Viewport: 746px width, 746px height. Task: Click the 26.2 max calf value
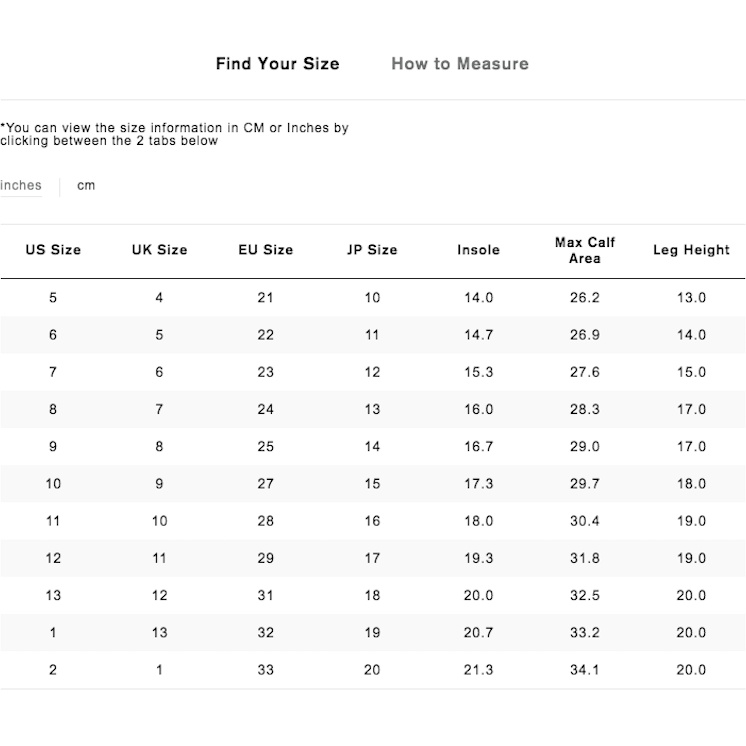point(585,298)
